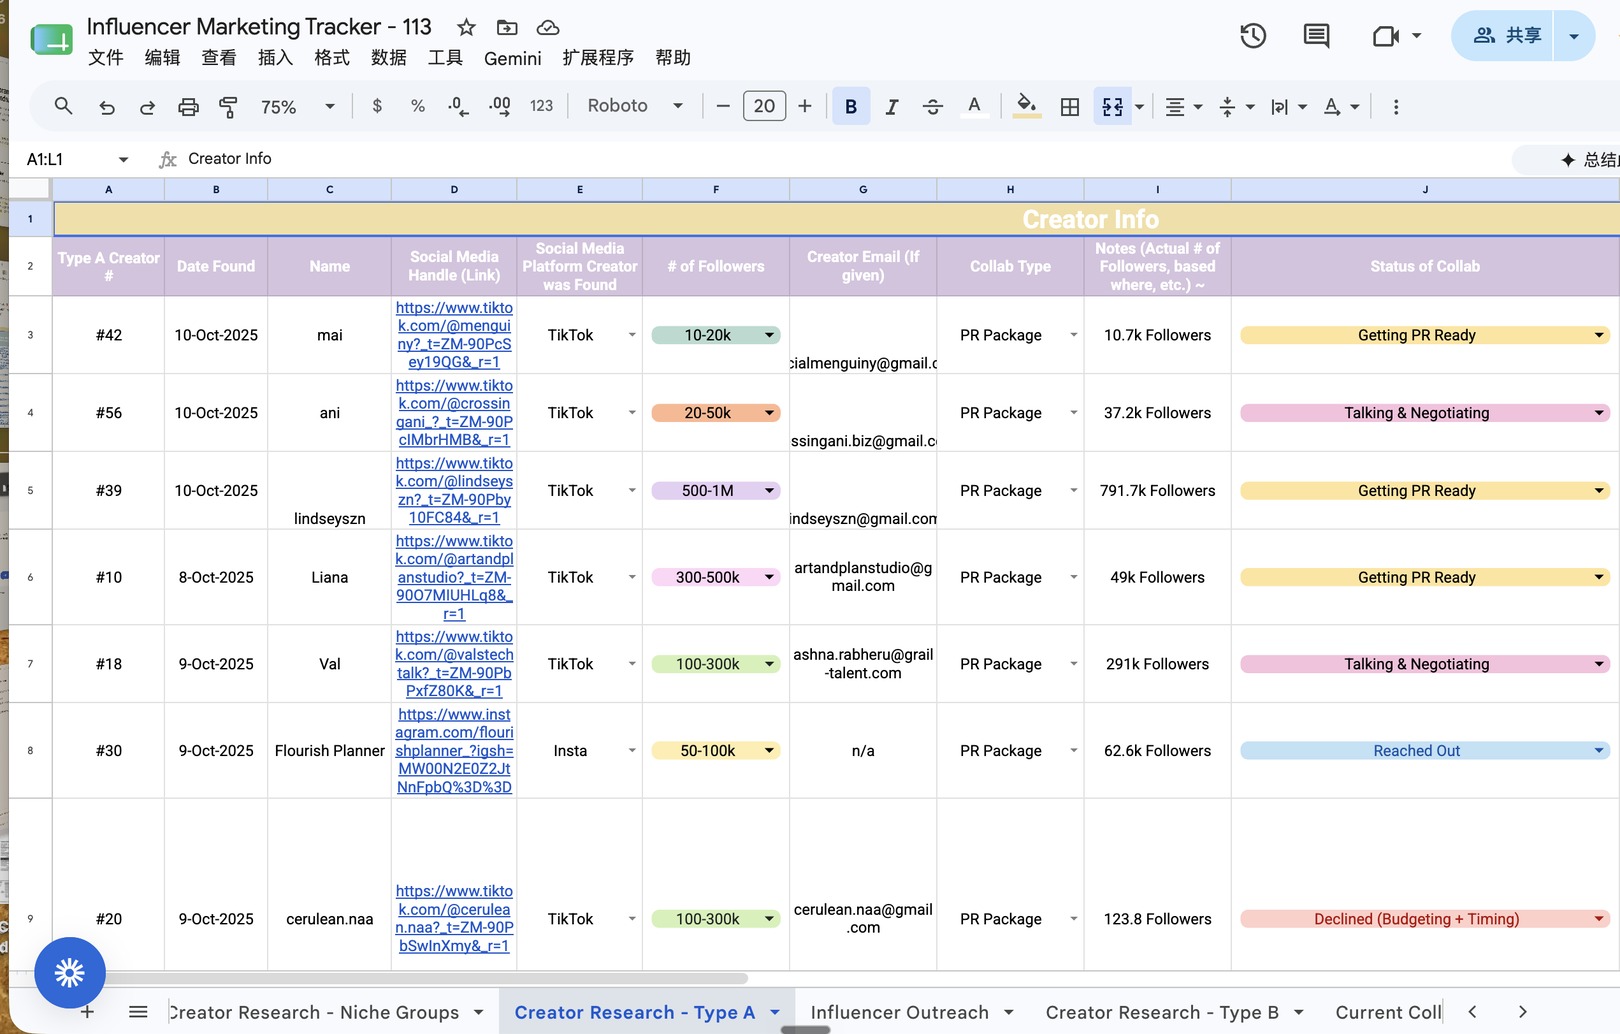Expand merge cells options arrow
Image resolution: width=1620 pixels, height=1034 pixels.
[x=1139, y=107]
